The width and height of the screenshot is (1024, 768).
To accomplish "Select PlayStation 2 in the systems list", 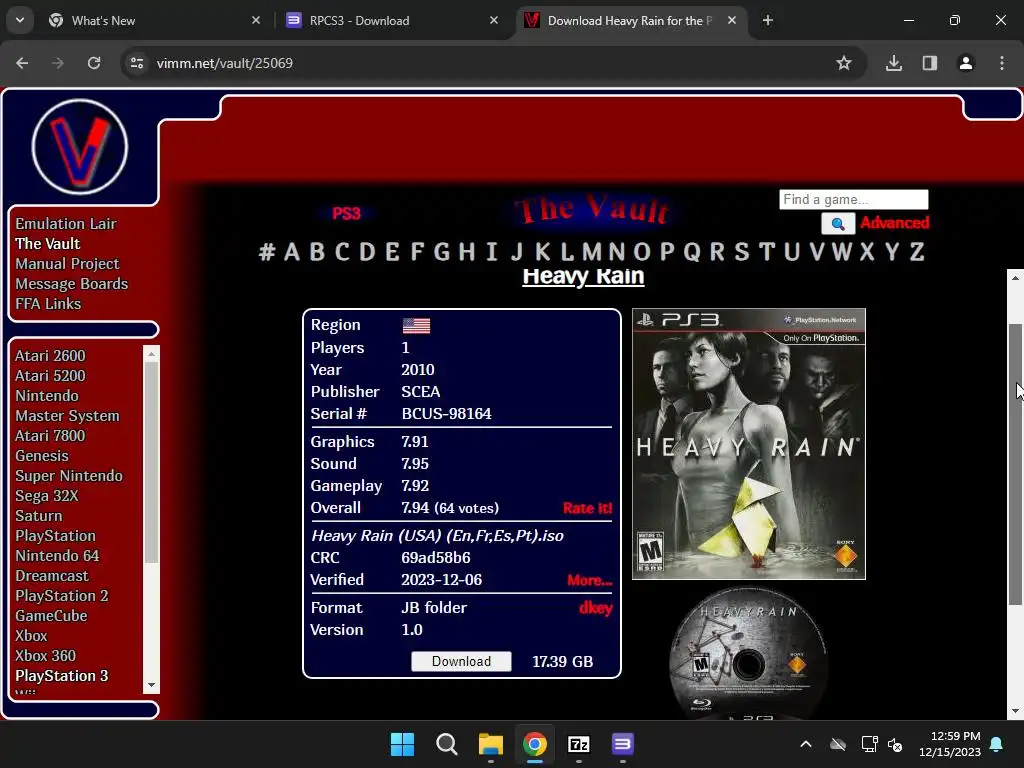I will pos(62,596).
